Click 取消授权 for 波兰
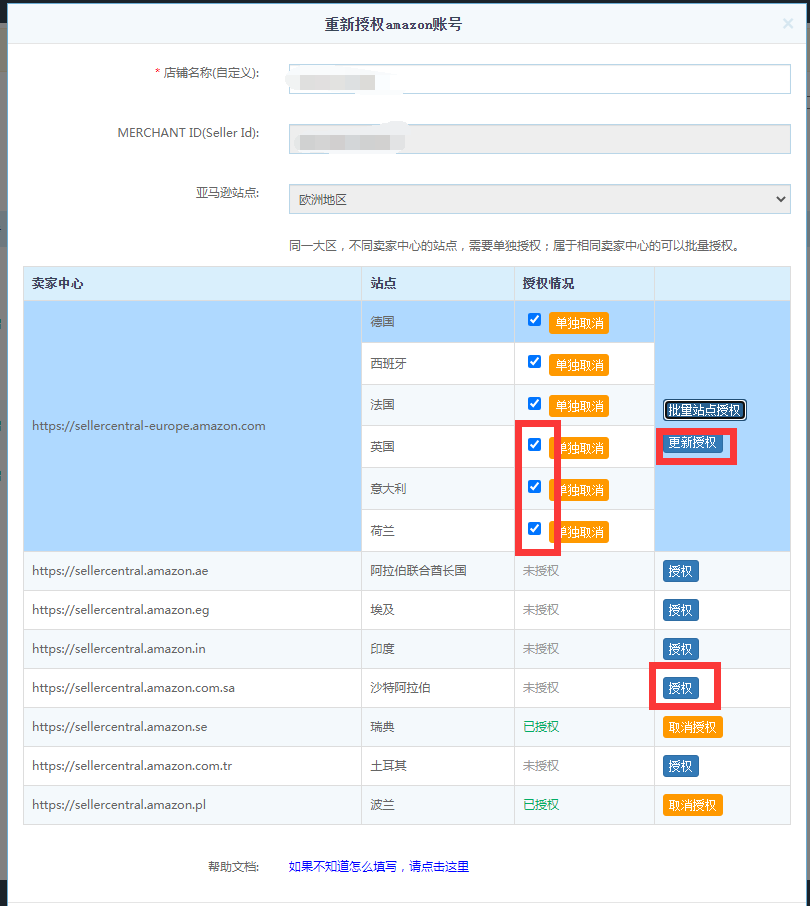 coord(692,805)
